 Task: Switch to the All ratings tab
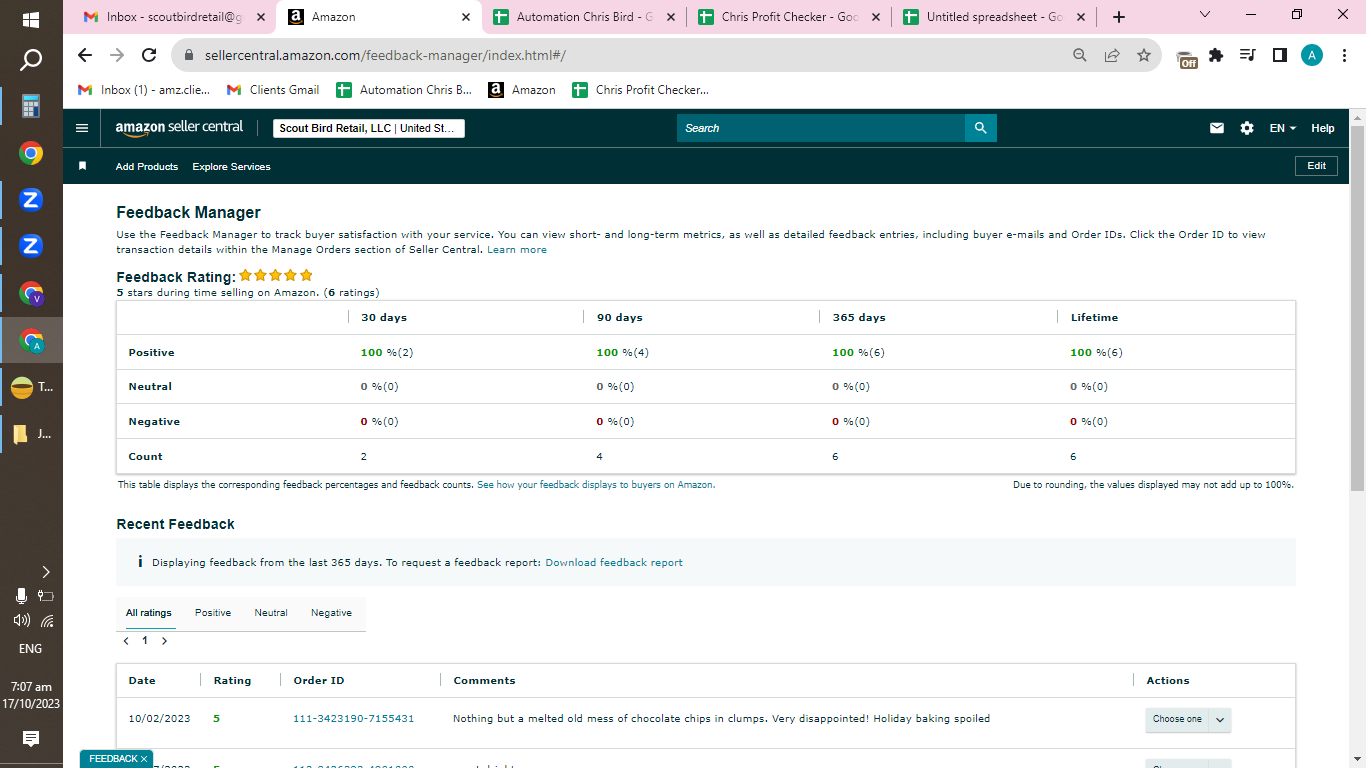coord(149,613)
